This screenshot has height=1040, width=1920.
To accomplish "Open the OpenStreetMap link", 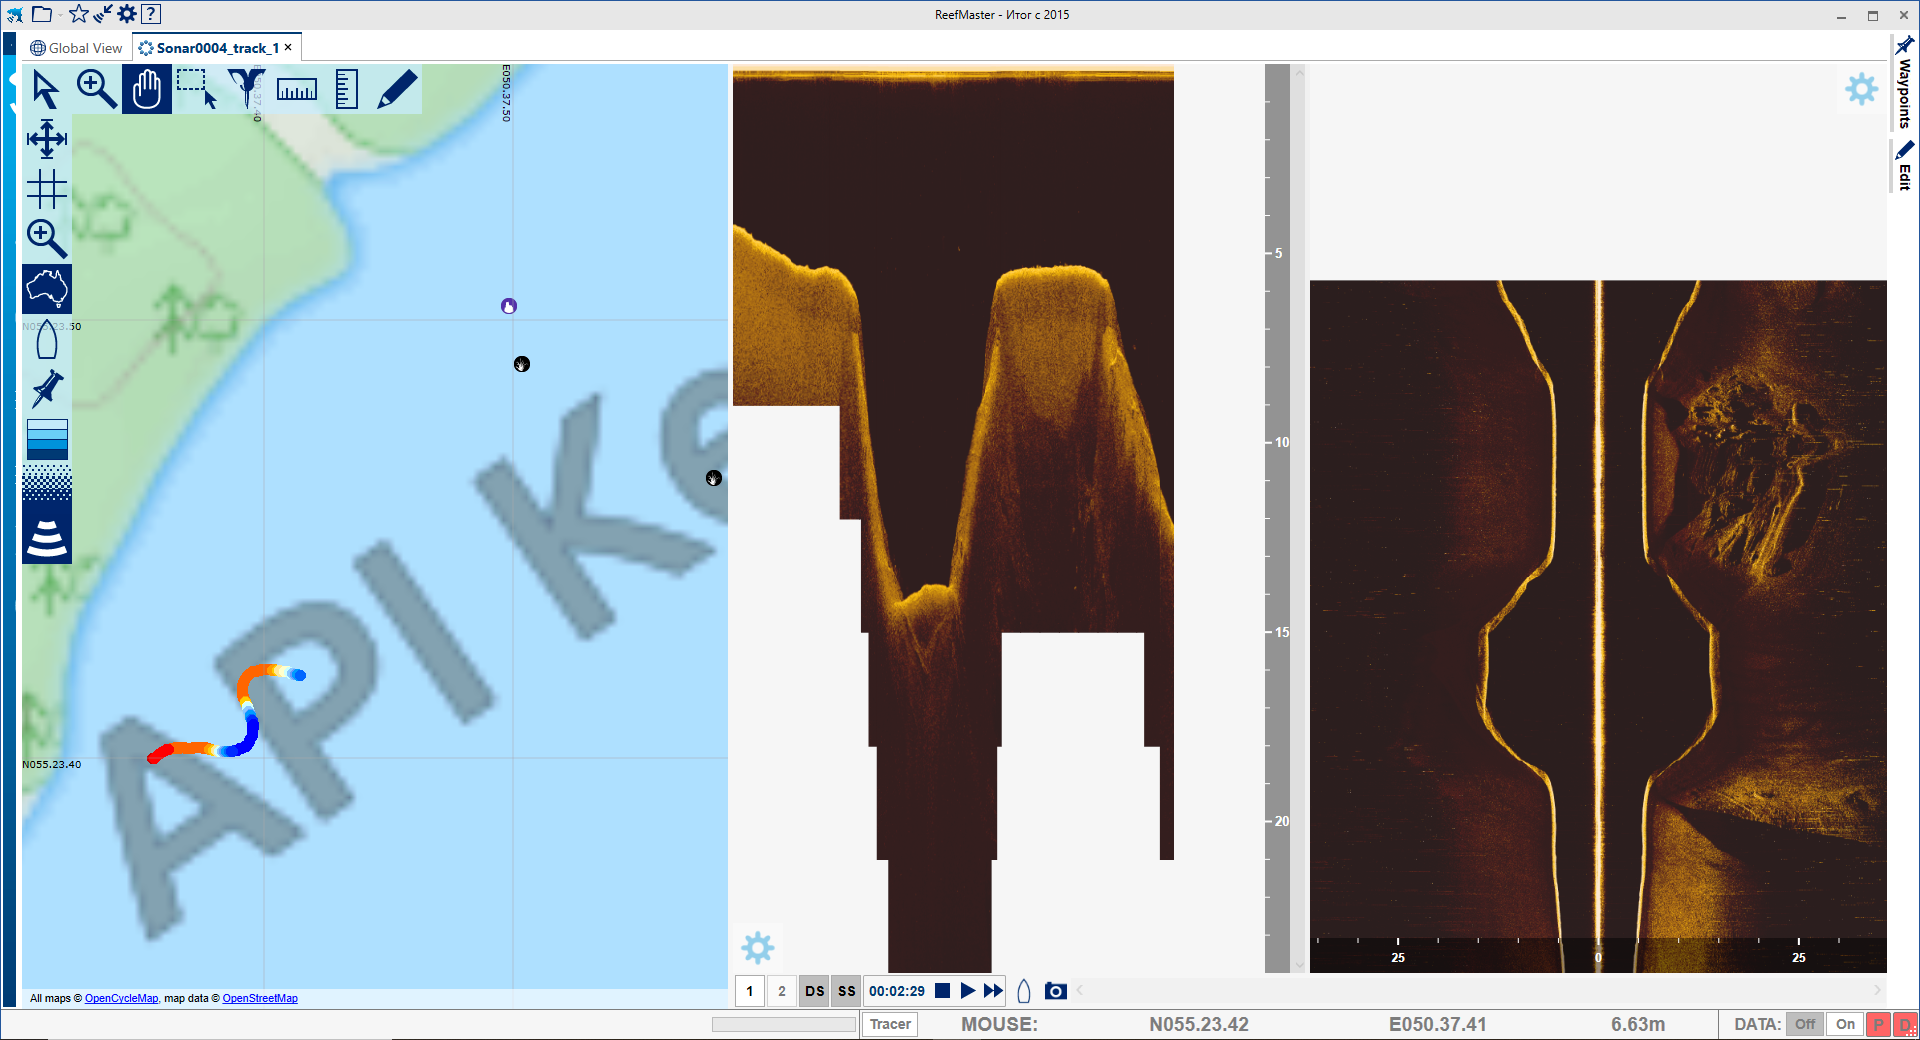I will pos(260,998).
